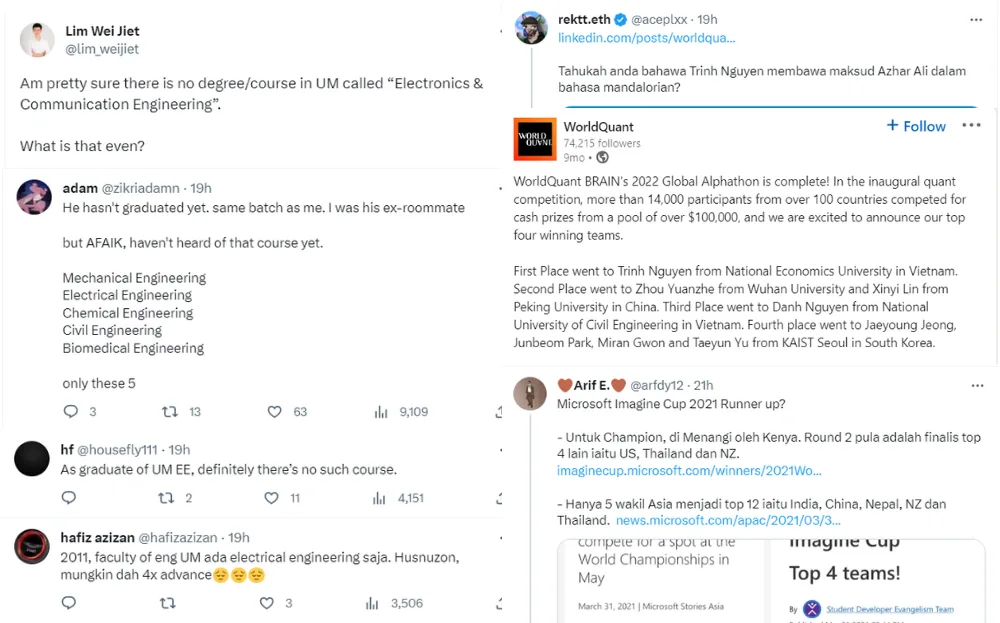This screenshot has width=1000, height=623.
Task: Retweet hafiz azizan's tweet
Action: coord(168,603)
